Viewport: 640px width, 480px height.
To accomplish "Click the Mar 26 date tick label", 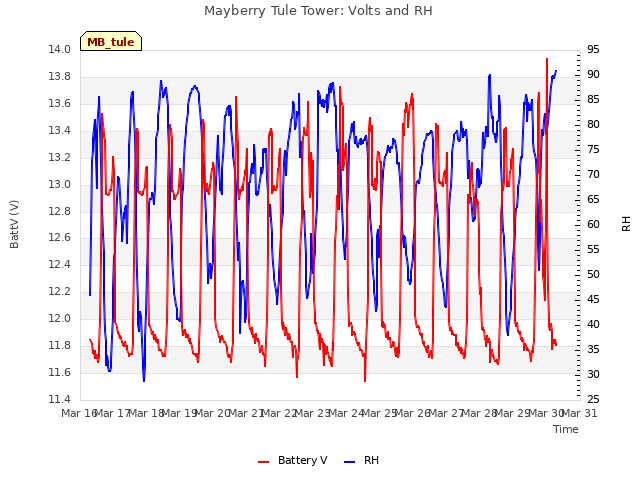I will click(413, 413).
